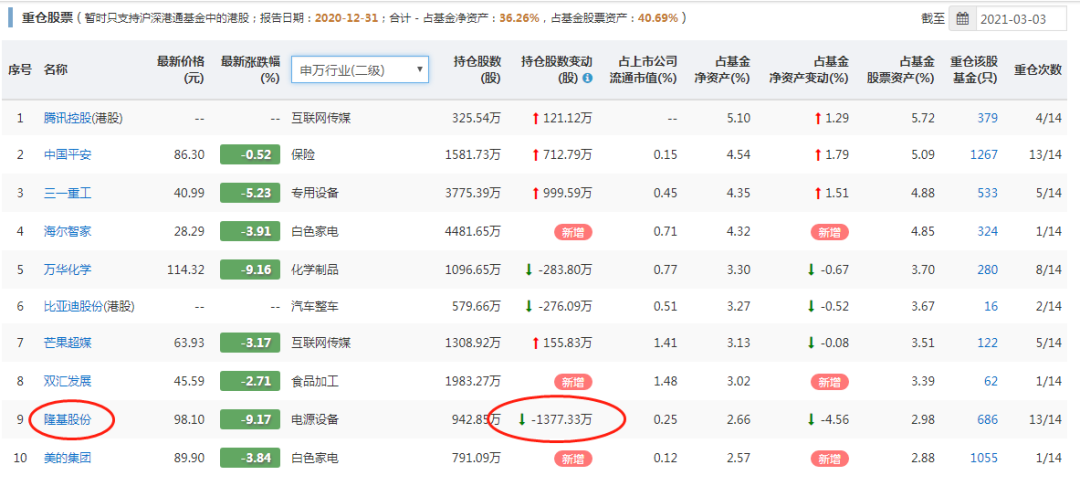
Task: Open the 隆基股份 stock link
Action: pyautogui.click(x=67, y=419)
